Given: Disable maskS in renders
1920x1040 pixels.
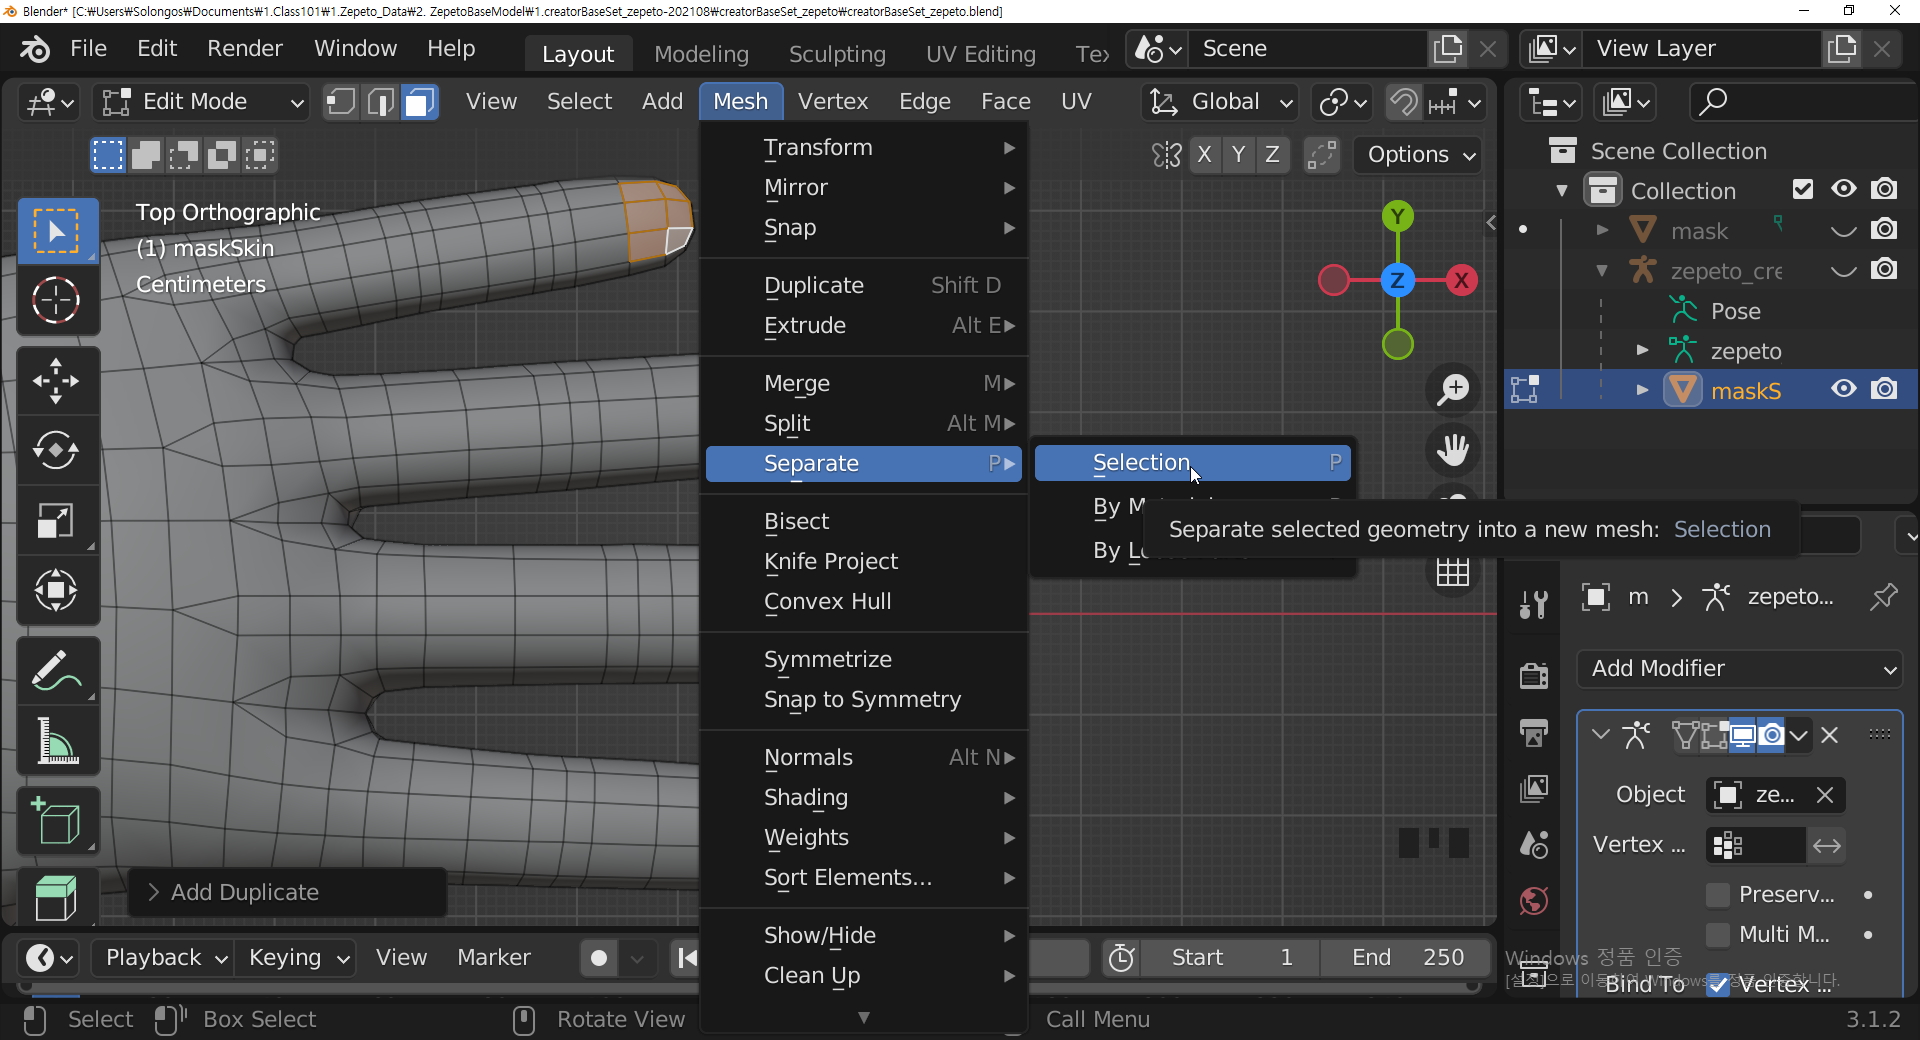Looking at the screenshot, I should click(x=1884, y=390).
